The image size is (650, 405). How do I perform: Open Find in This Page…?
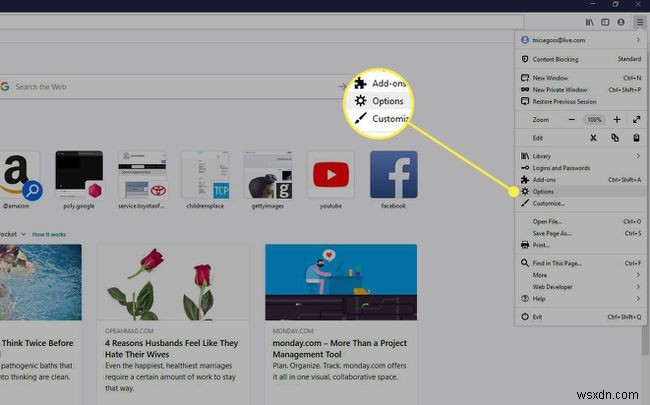point(580,263)
